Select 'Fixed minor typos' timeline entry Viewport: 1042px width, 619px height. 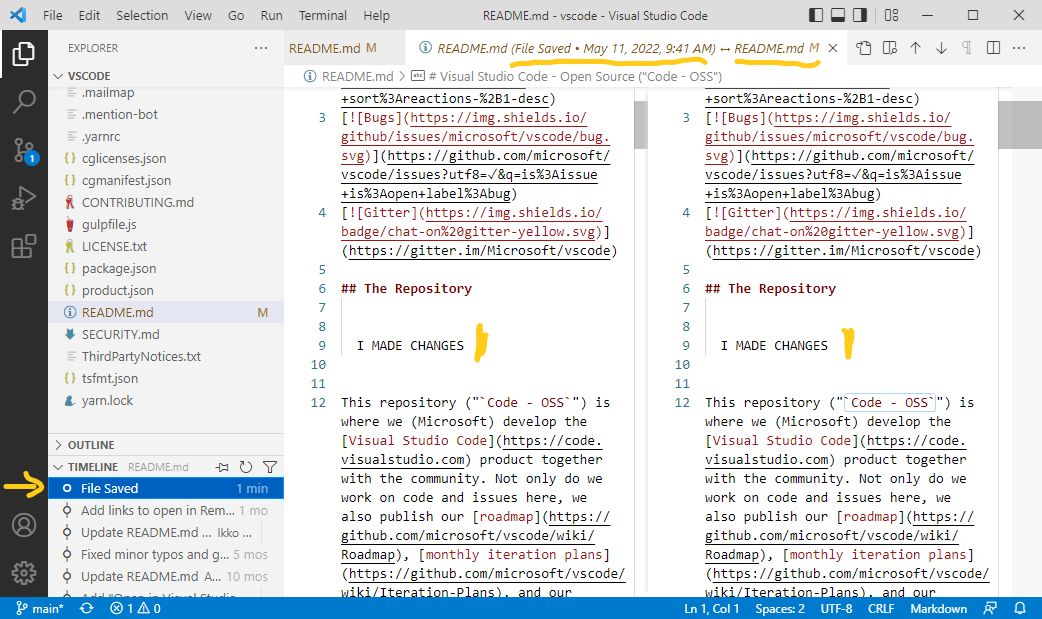tap(166, 554)
